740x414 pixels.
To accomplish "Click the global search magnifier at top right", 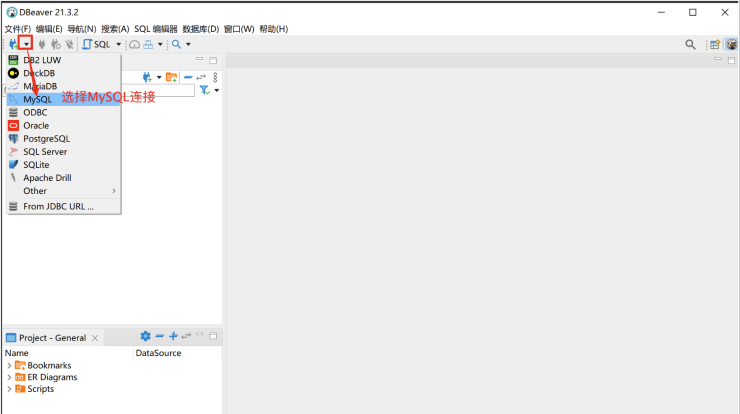I will [690, 44].
